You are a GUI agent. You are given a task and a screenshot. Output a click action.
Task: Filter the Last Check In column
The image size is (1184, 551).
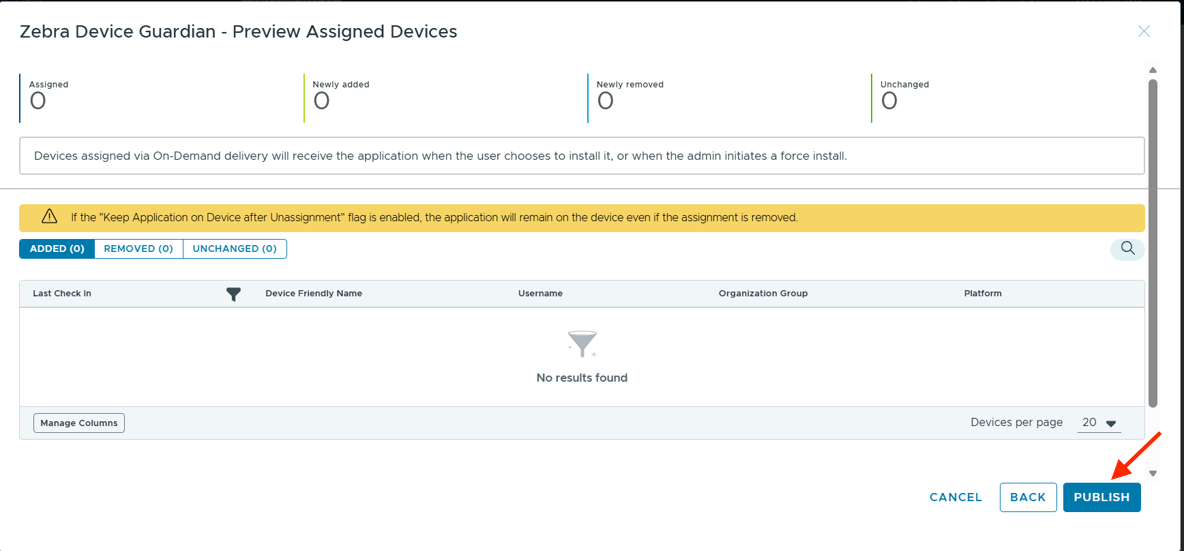[x=234, y=294]
